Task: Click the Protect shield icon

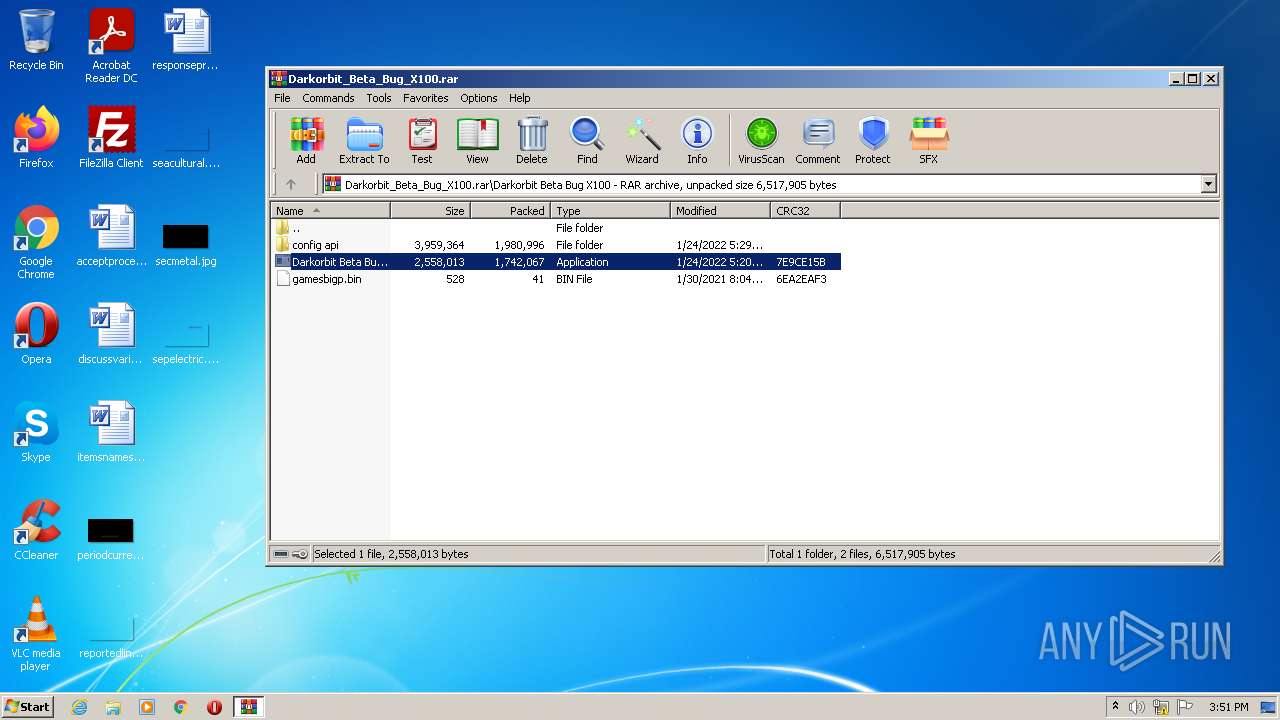Action: [873, 140]
